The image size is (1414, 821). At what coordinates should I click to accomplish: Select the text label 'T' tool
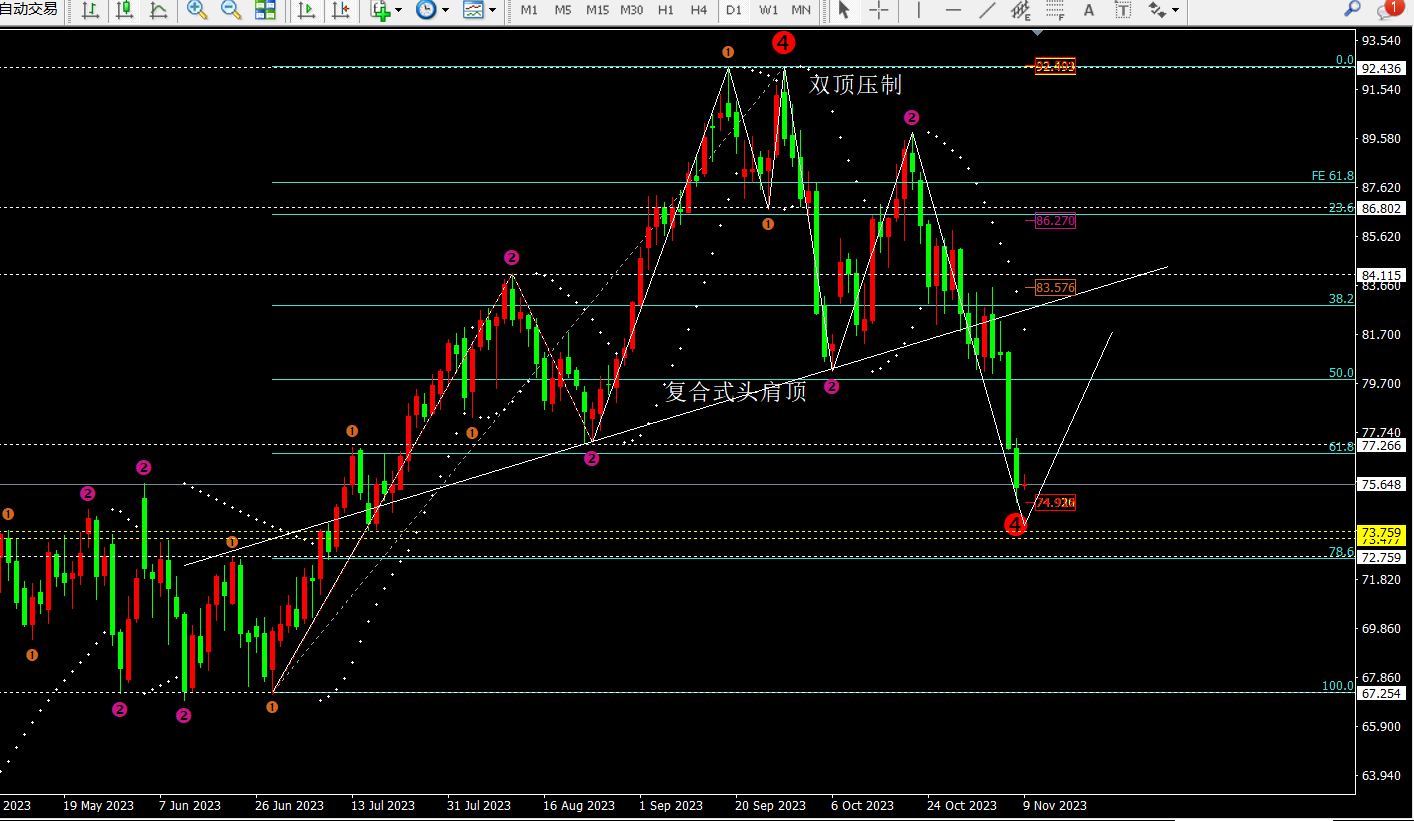[x=1123, y=10]
